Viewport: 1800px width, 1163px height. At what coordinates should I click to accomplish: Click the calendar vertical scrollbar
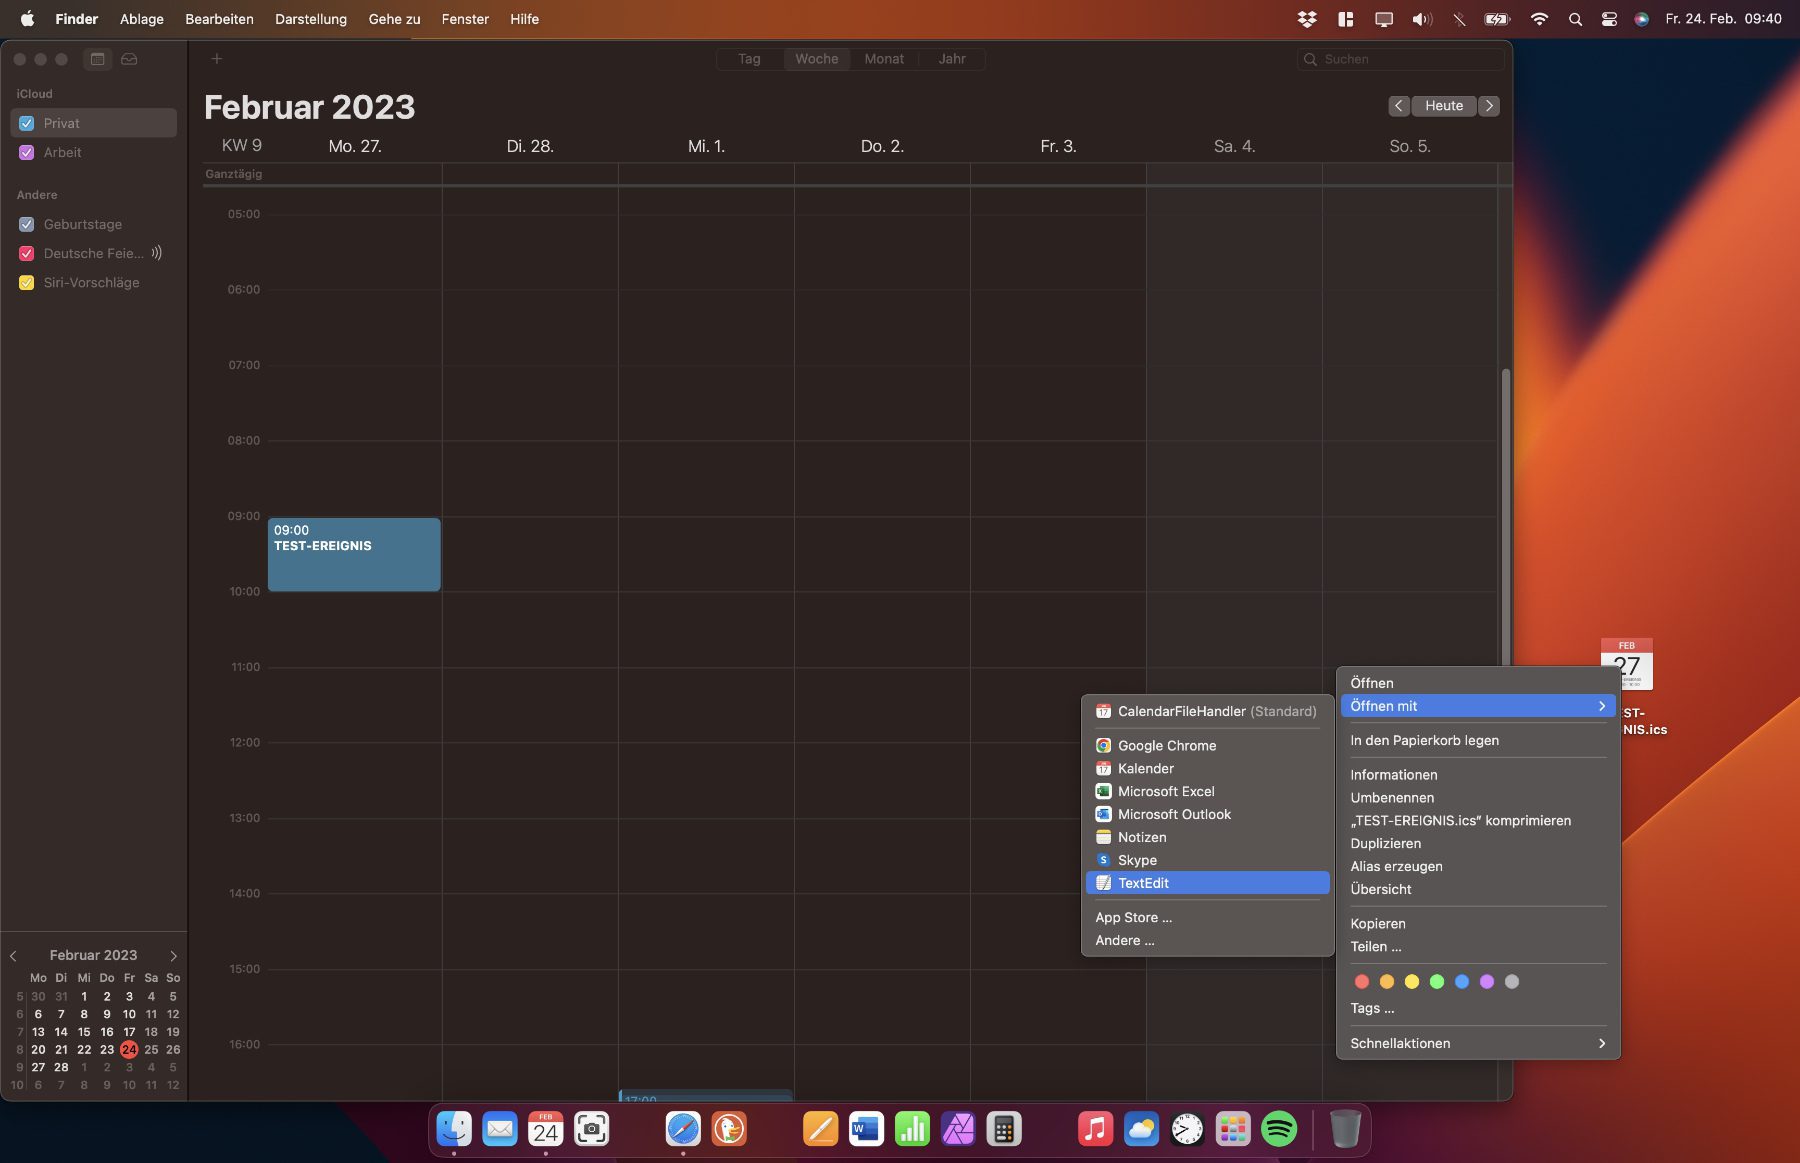(1506, 517)
